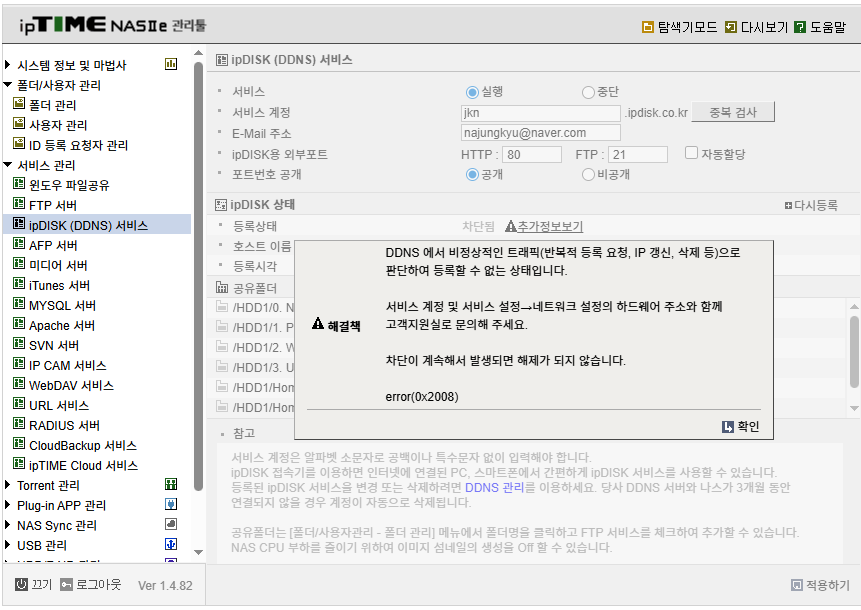Viewport: 861px width, 610px height.
Task: Expand the 시스템 정보 및 마법사 tree node
Action: point(8,65)
